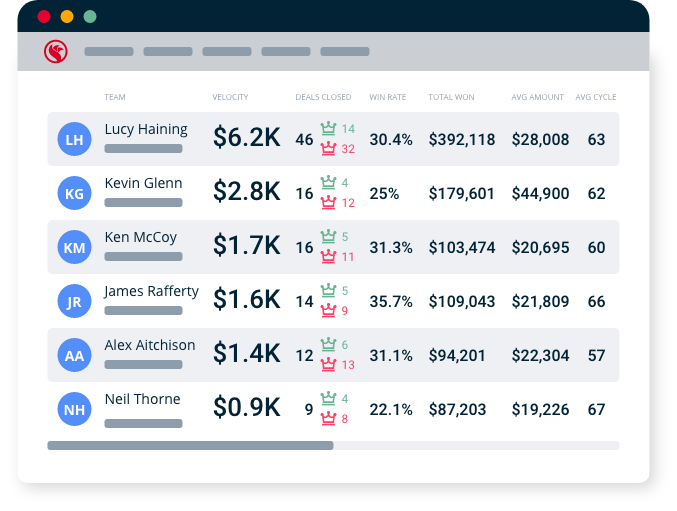The width and height of the screenshot is (677, 511).
Task: Select the green won crown for Neil Thorne
Action: pos(328,399)
